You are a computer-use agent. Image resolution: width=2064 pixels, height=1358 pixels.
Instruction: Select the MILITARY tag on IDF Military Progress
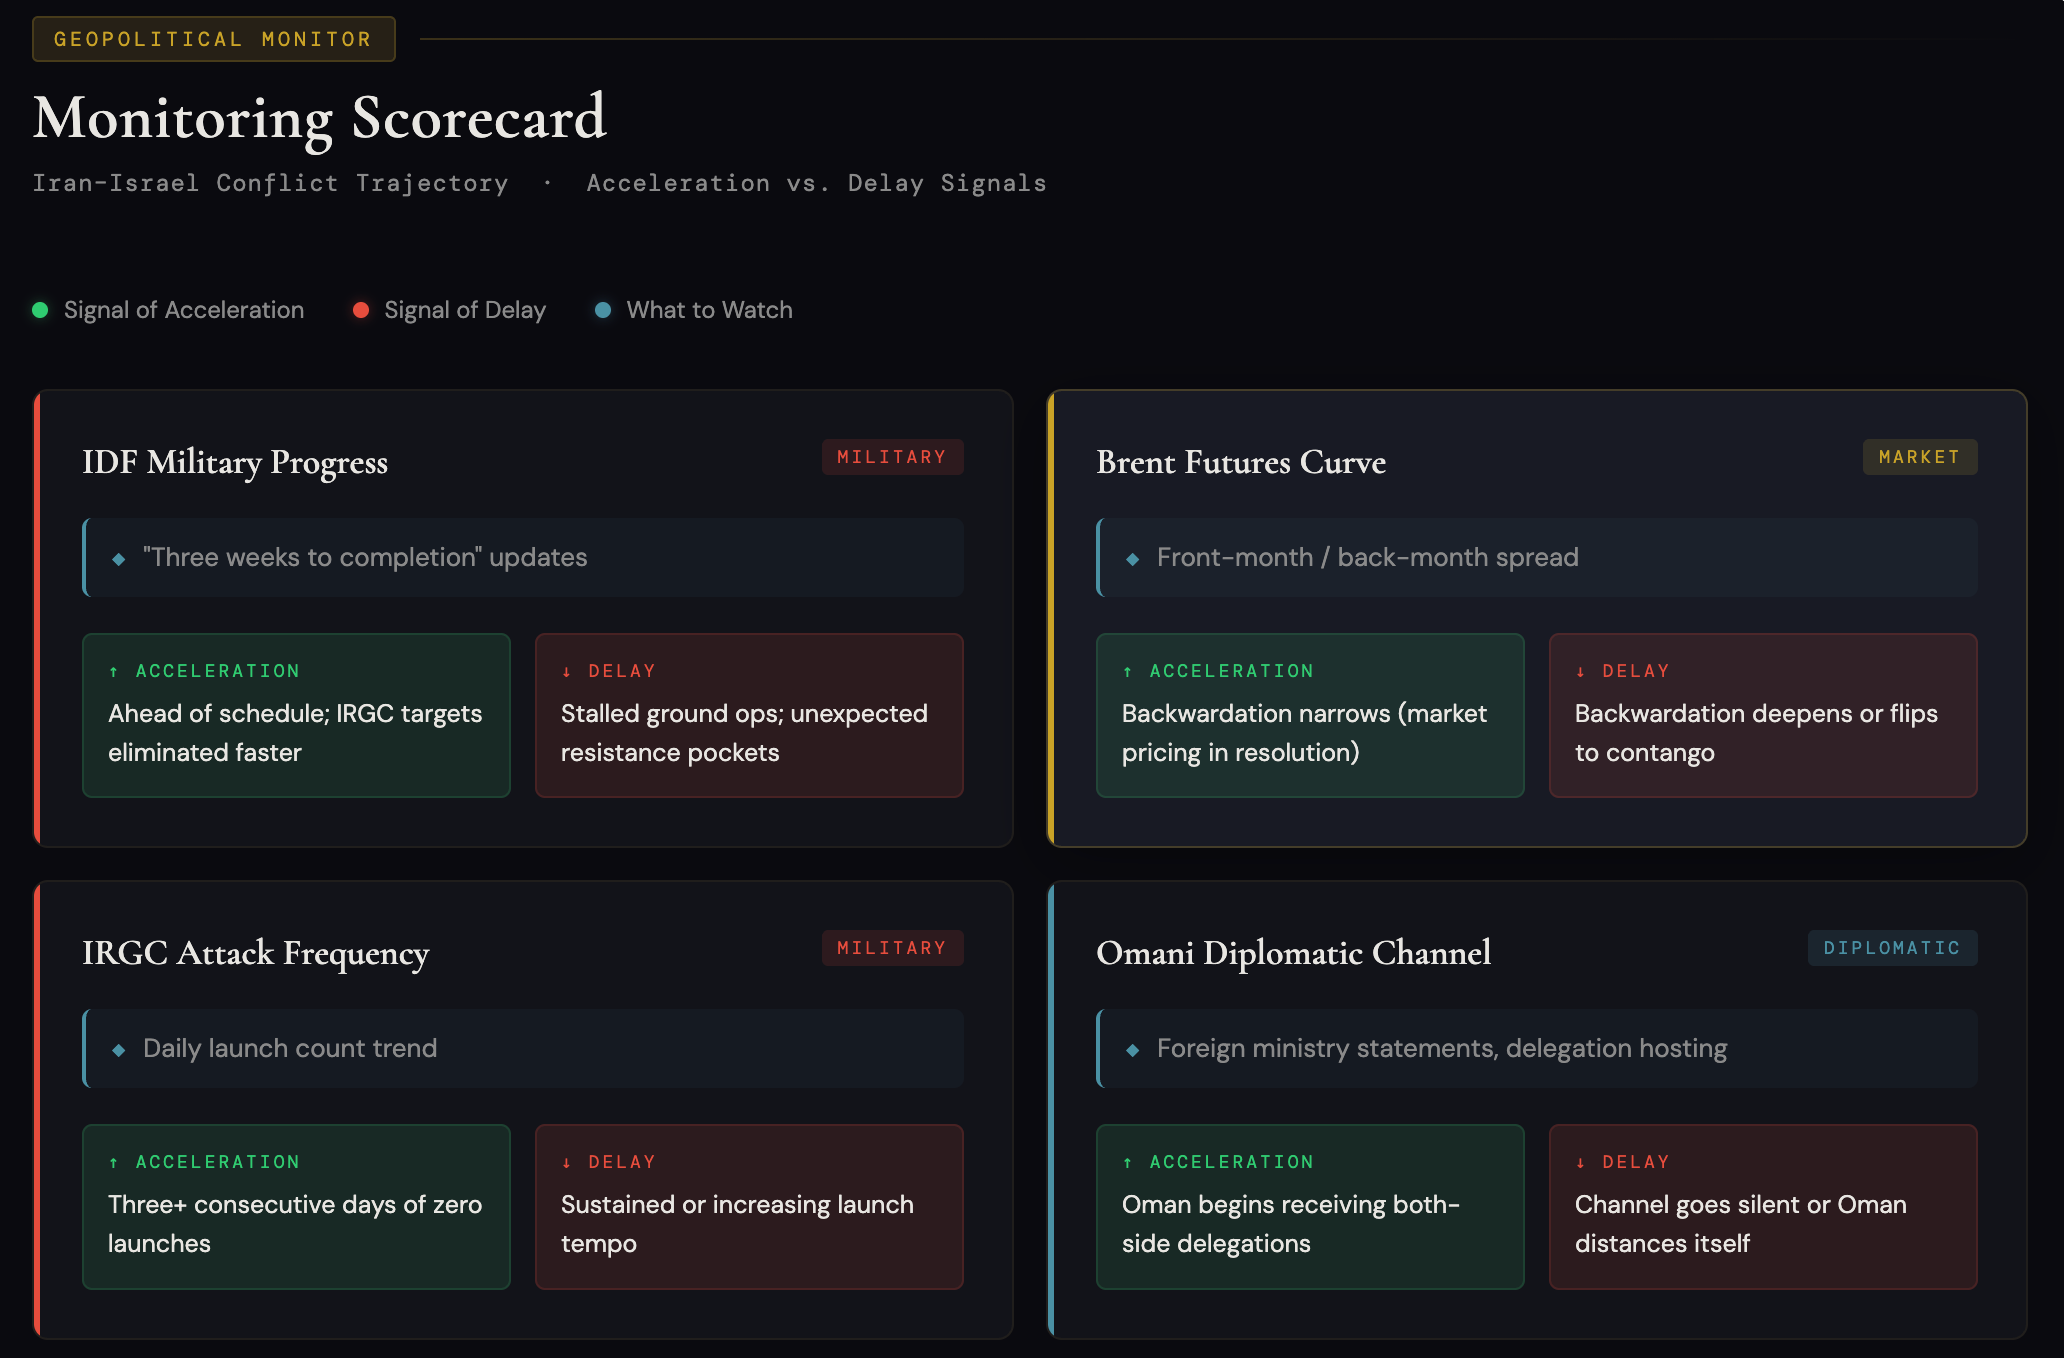pyautogui.click(x=892, y=457)
